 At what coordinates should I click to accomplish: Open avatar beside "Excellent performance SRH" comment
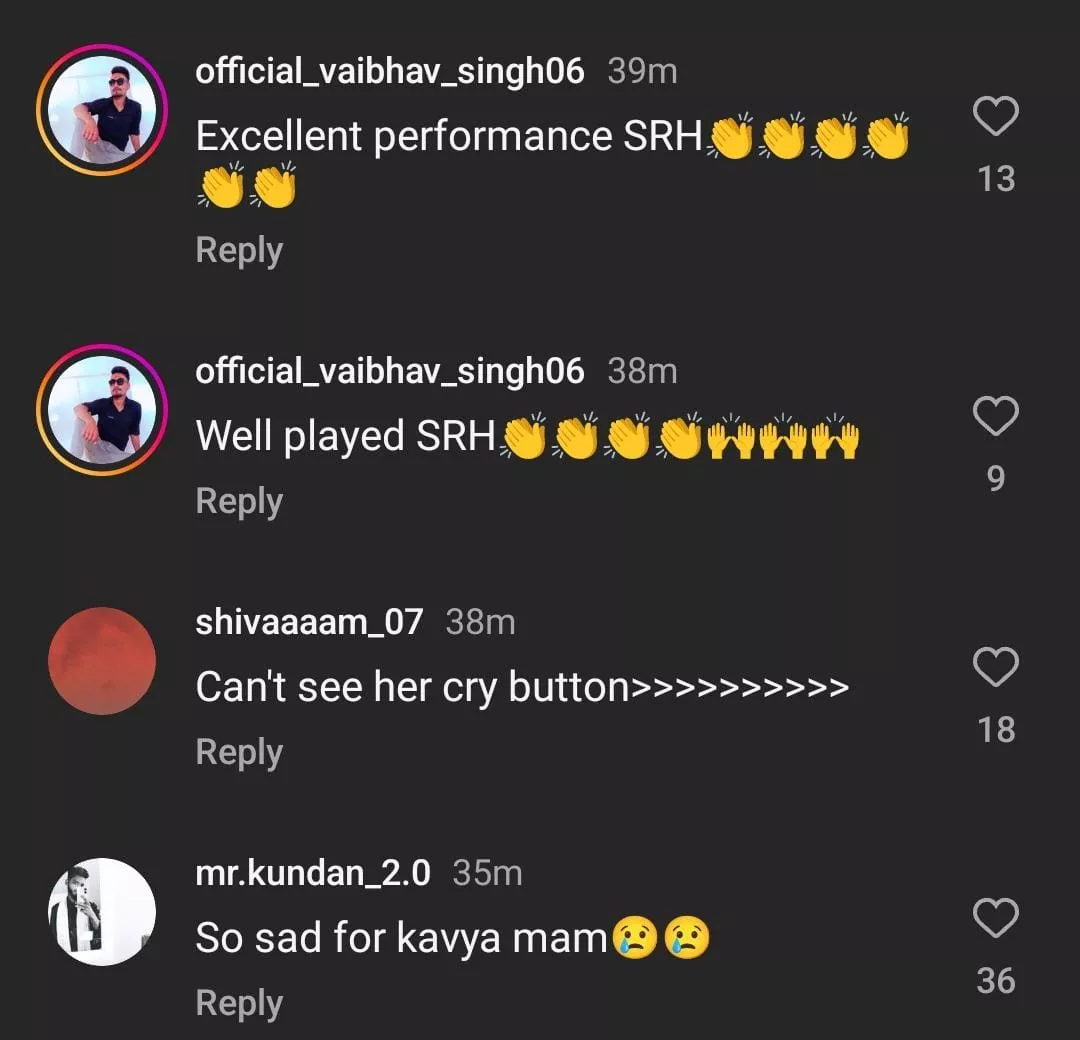[x=102, y=110]
